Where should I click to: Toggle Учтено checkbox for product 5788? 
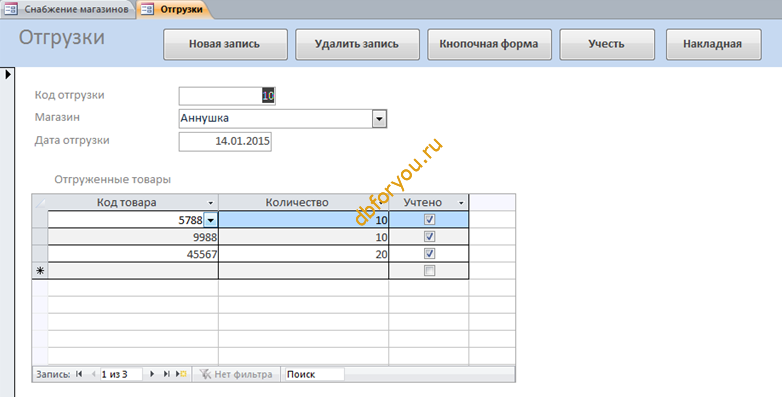[x=429, y=219]
